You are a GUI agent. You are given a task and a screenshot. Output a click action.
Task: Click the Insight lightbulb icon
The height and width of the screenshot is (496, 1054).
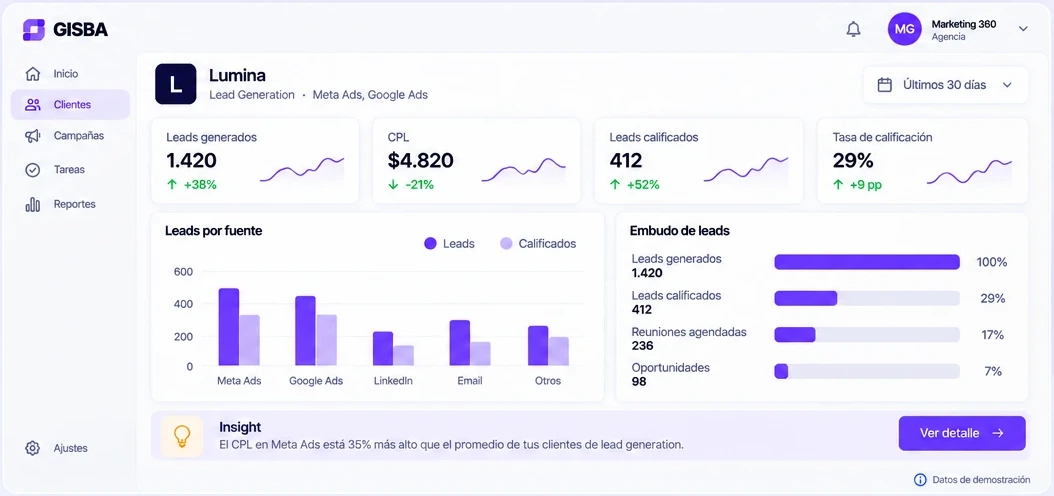pos(182,436)
